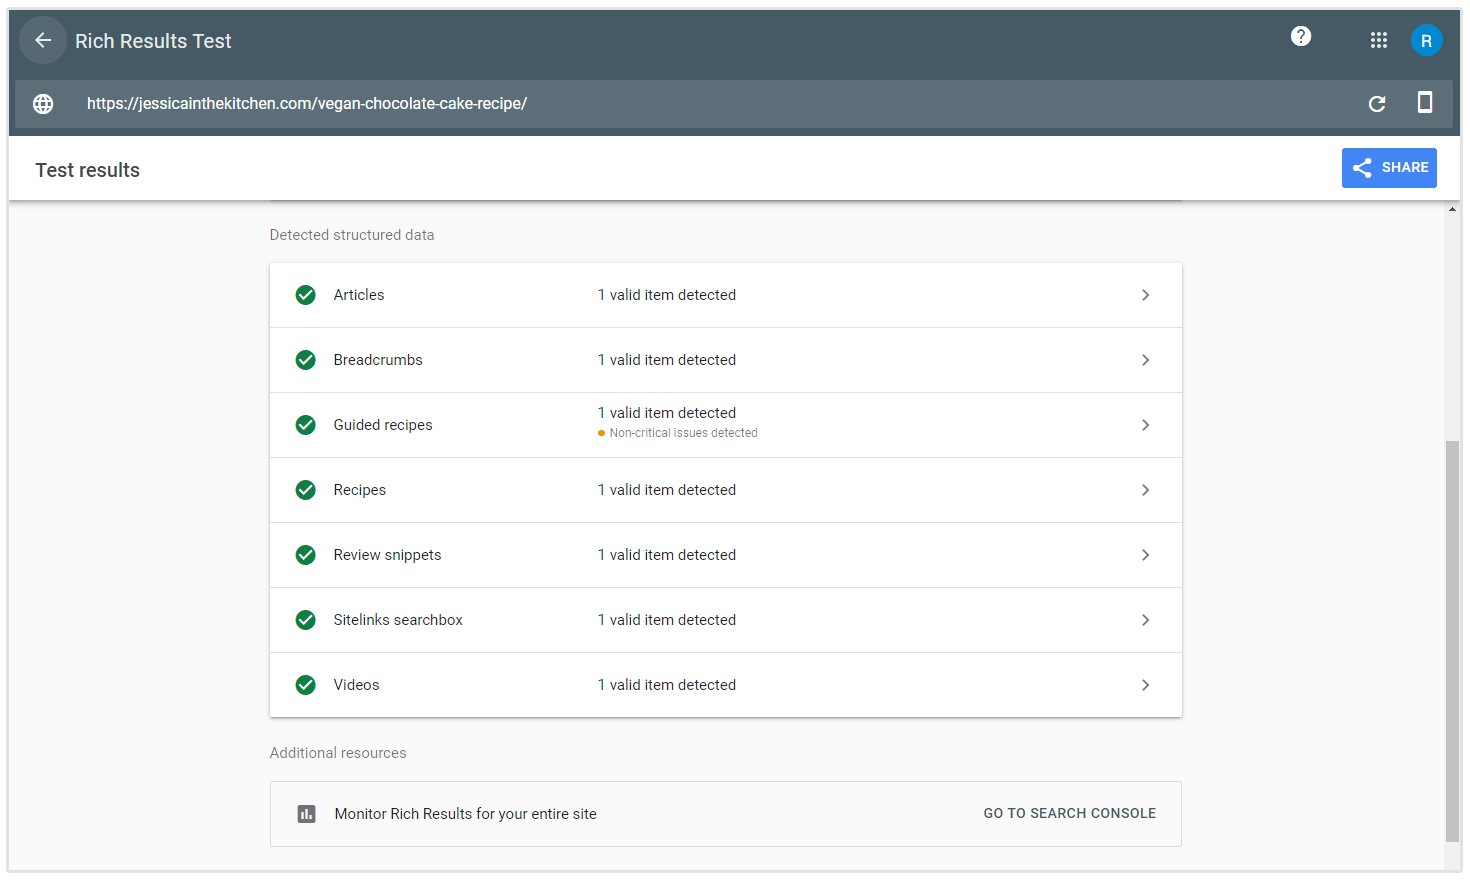This screenshot has width=1470, height=880.
Task: Expand the Videos result chevron
Action: coord(1145,685)
